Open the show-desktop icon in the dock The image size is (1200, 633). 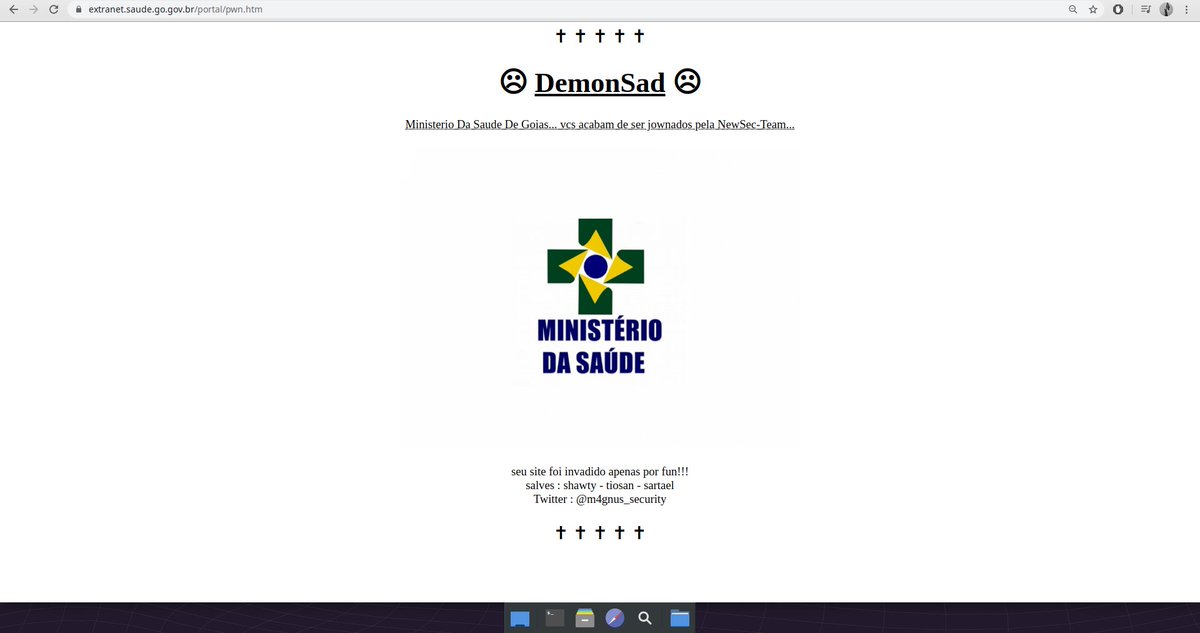click(x=520, y=618)
